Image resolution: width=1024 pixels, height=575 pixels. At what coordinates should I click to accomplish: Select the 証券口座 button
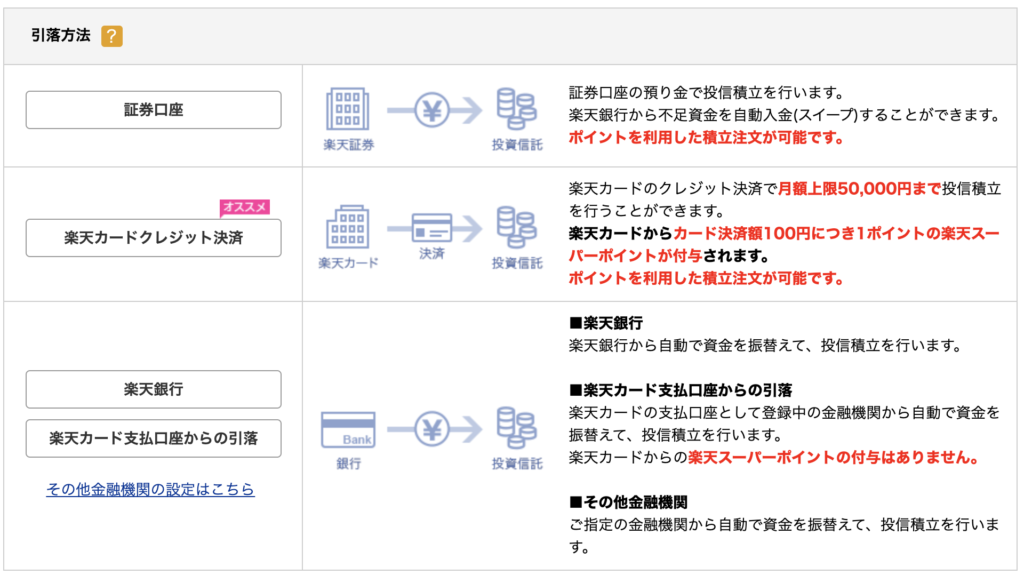(x=153, y=110)
